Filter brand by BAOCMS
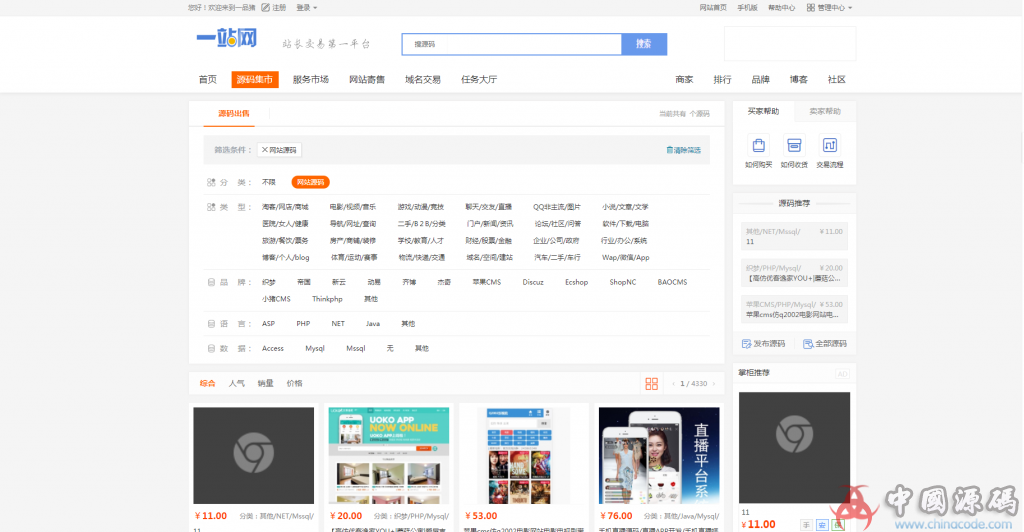This screenshot has height=532, width=1024. (672, 283)
